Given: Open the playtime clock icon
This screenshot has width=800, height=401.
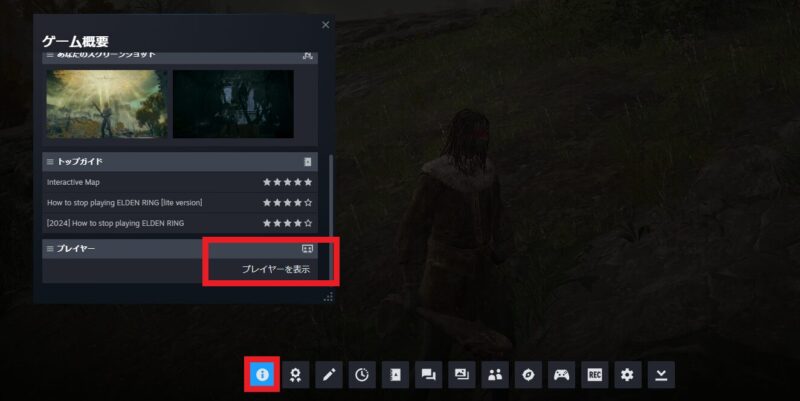Looking at the screenshot, I should point(362,375).
